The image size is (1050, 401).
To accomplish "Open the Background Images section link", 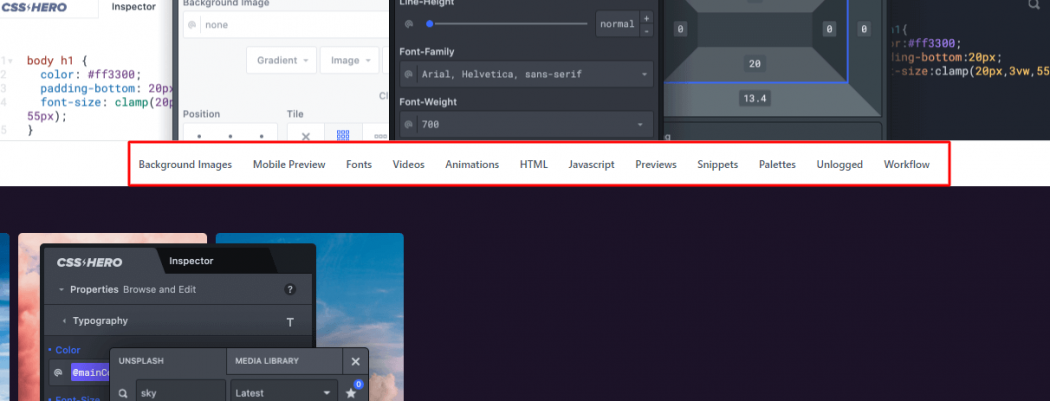I will pyautogui.click(x=185, y=164).
